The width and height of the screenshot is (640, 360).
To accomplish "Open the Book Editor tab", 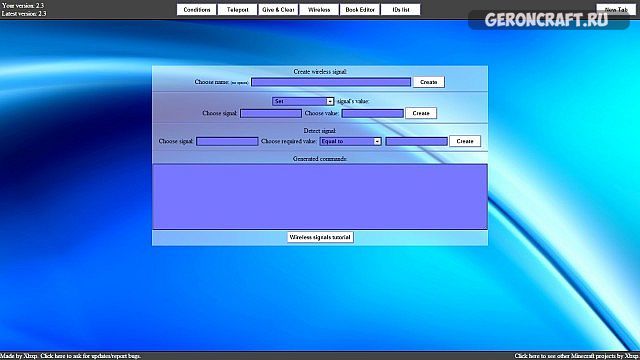I will (x=360, y=10).
